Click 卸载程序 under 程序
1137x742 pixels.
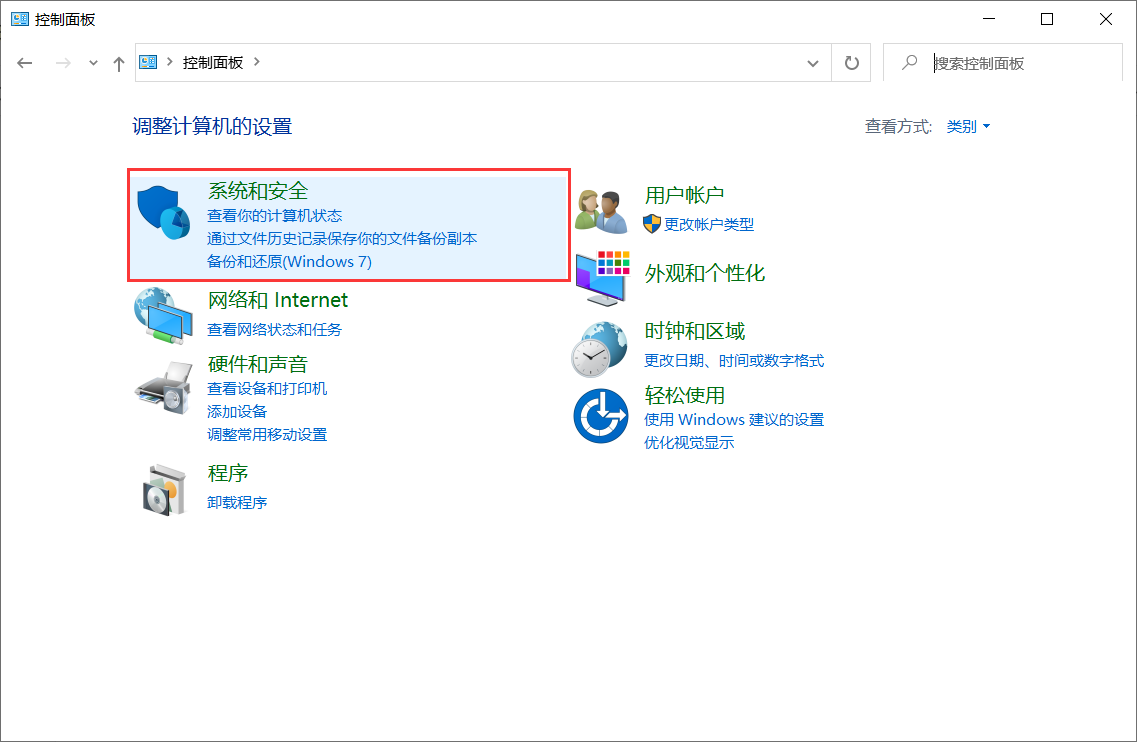click(239, 502)
